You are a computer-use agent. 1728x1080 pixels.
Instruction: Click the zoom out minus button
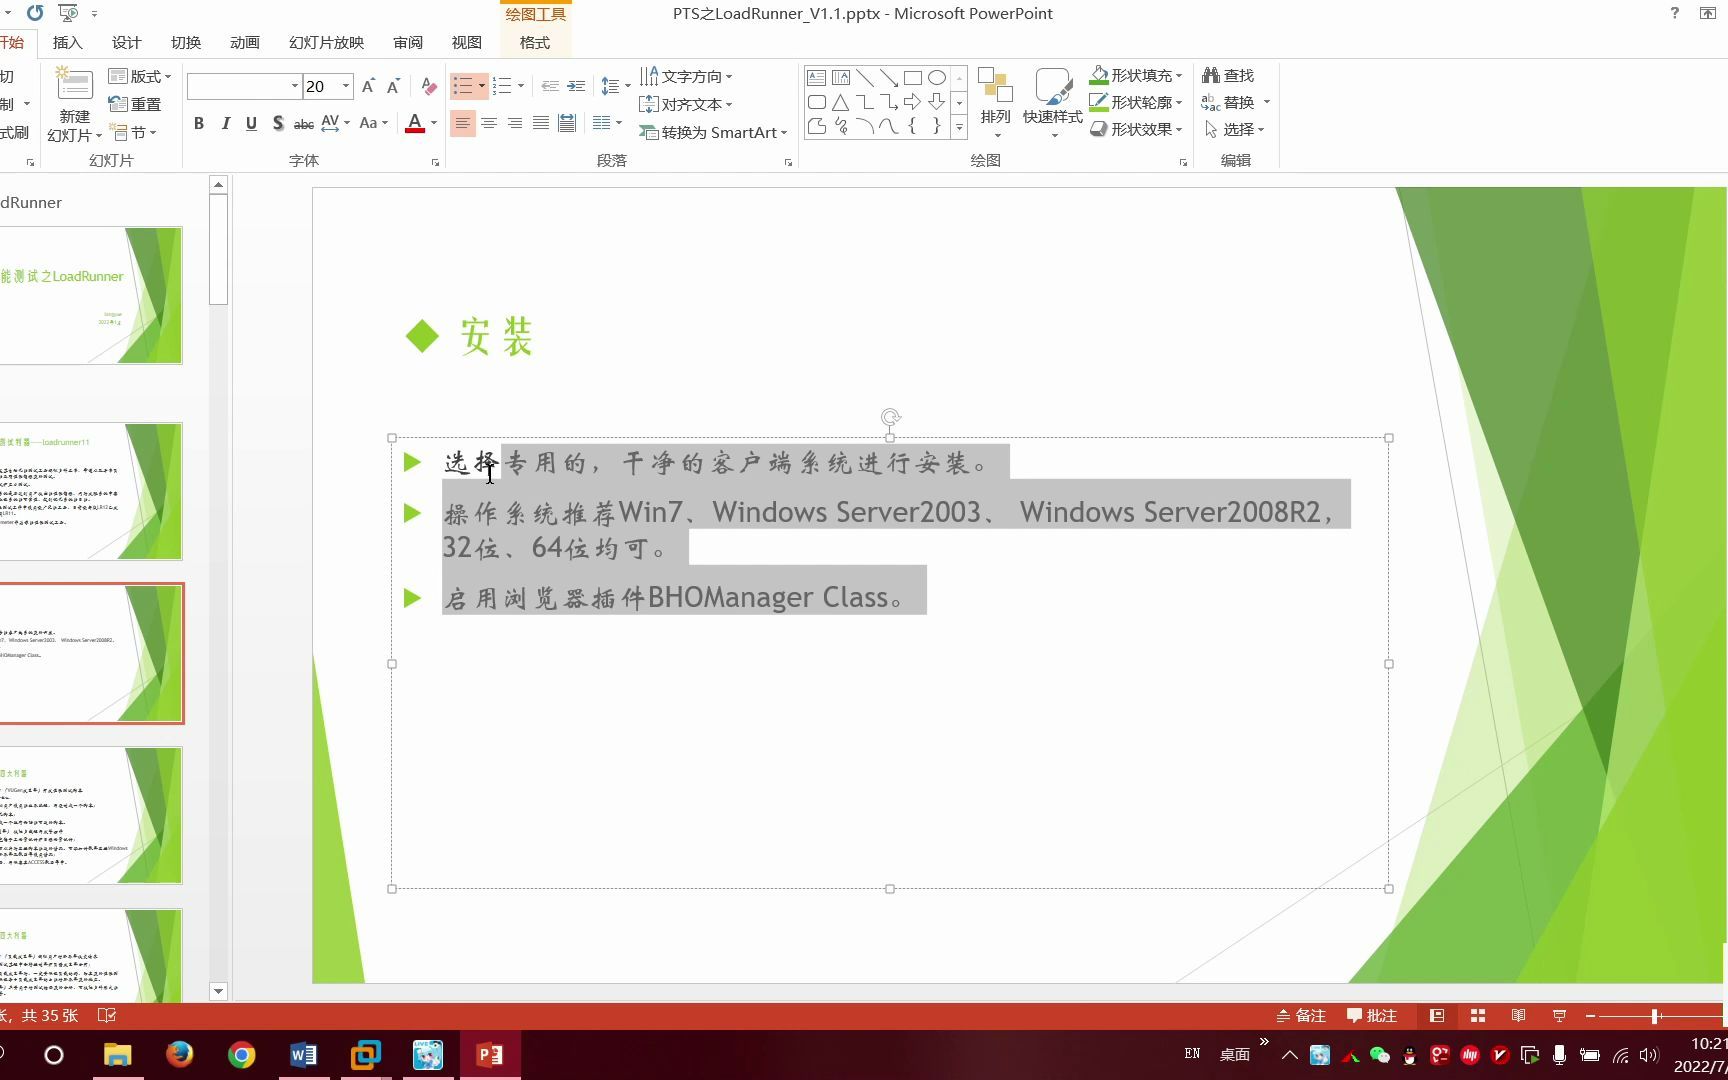pyautogui.click(x=1590, y=1016)
